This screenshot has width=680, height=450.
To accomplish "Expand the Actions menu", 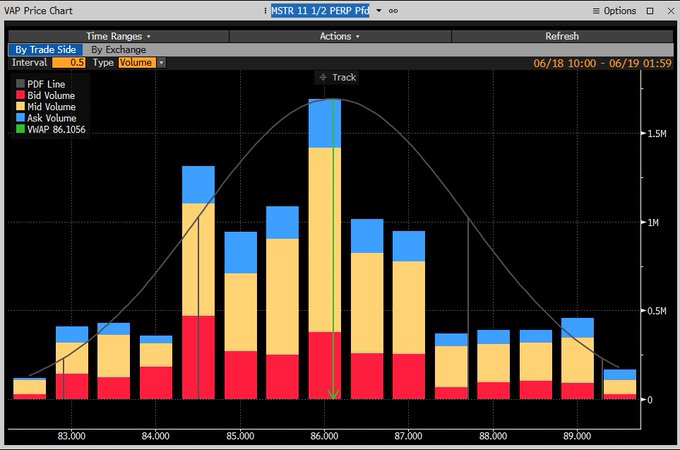I will click(340, 36).
